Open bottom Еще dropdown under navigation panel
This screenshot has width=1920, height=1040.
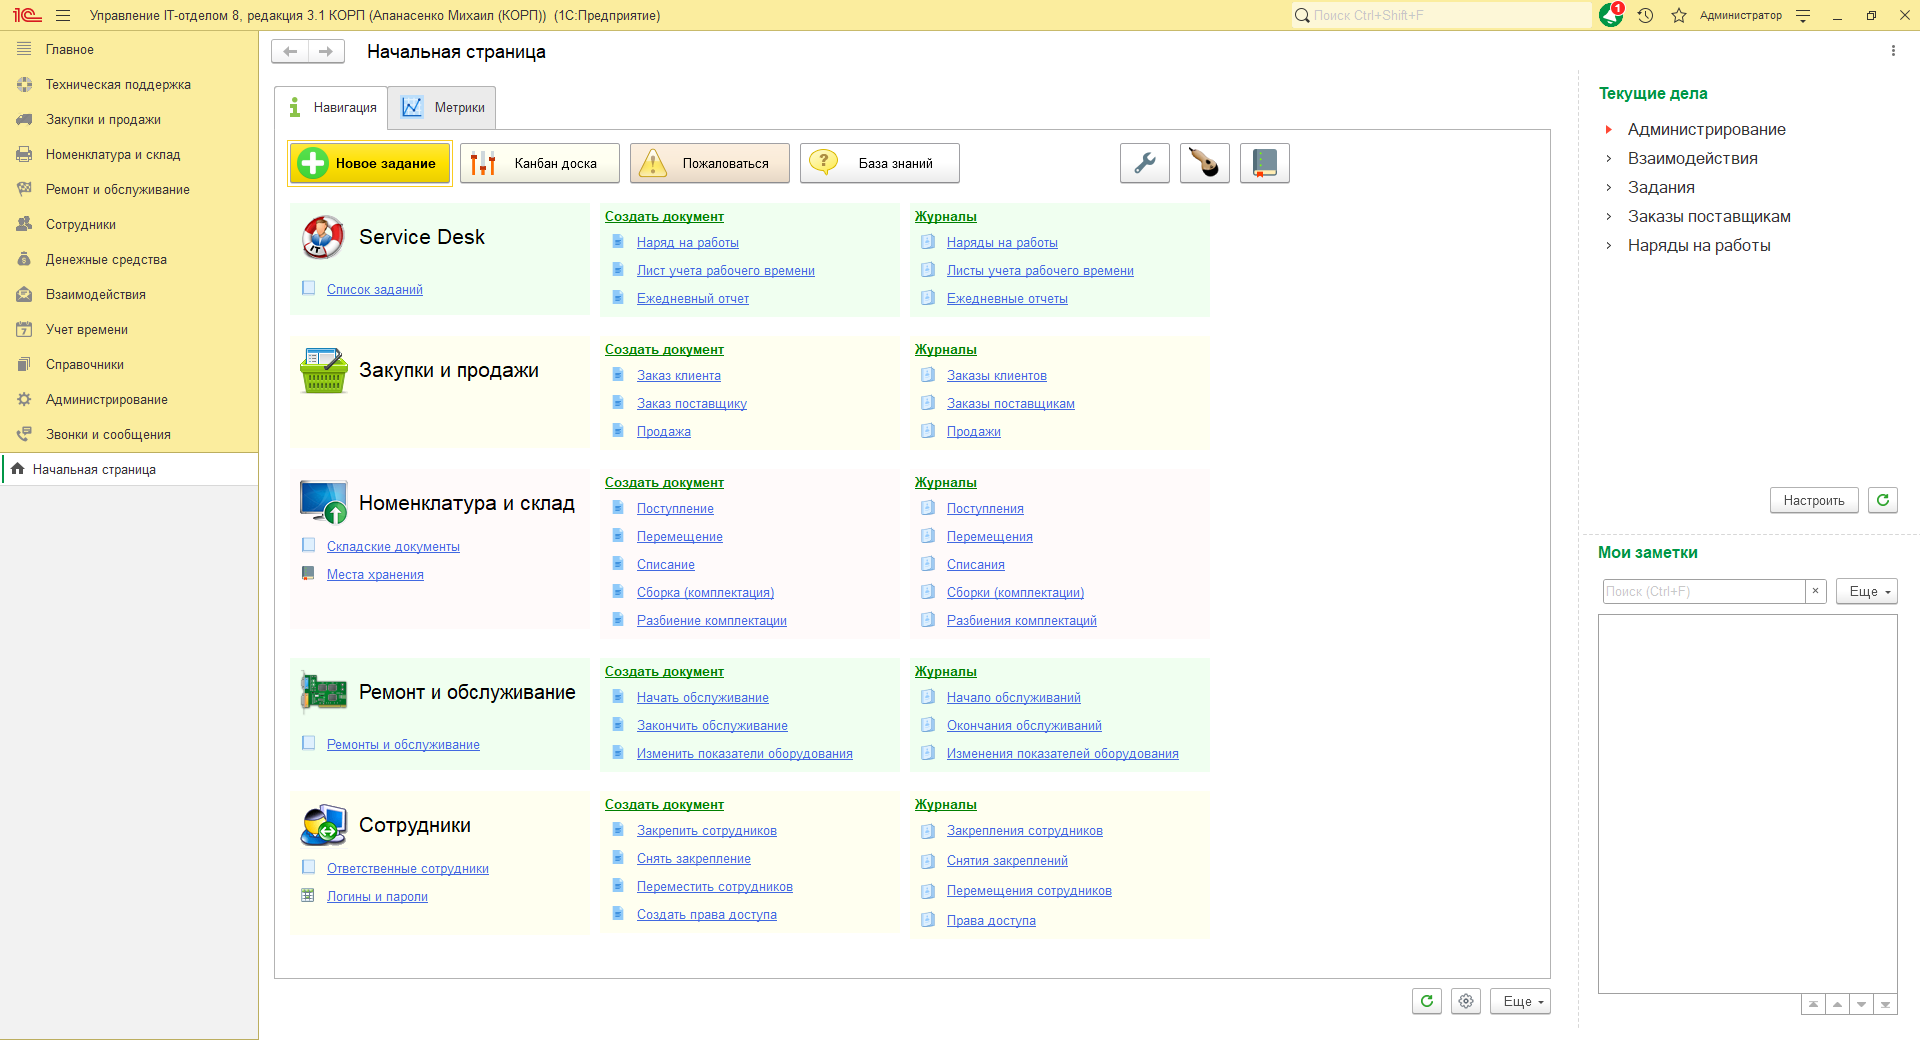click(1520, 1001)
